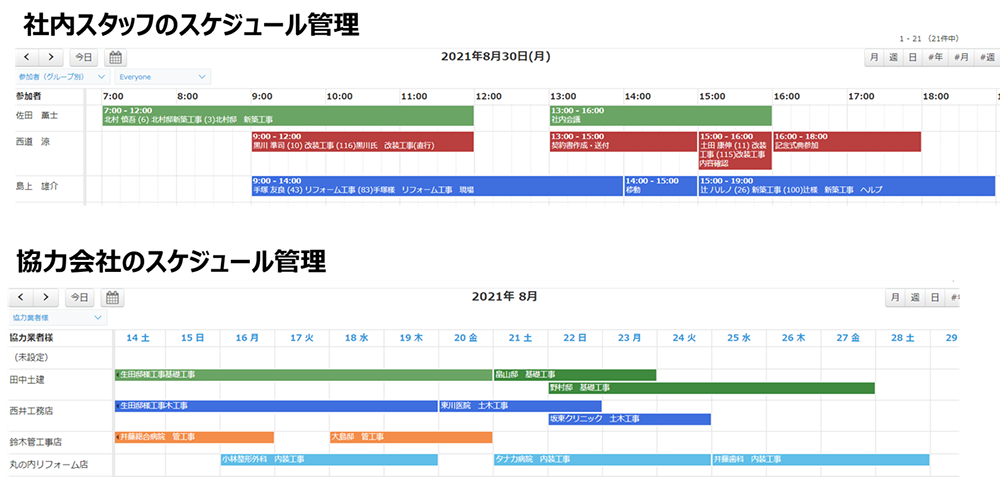Viewport: 1000px width, 477px height.
Task: Click the 今日 button in the top calendar
Action: point(84,58)
